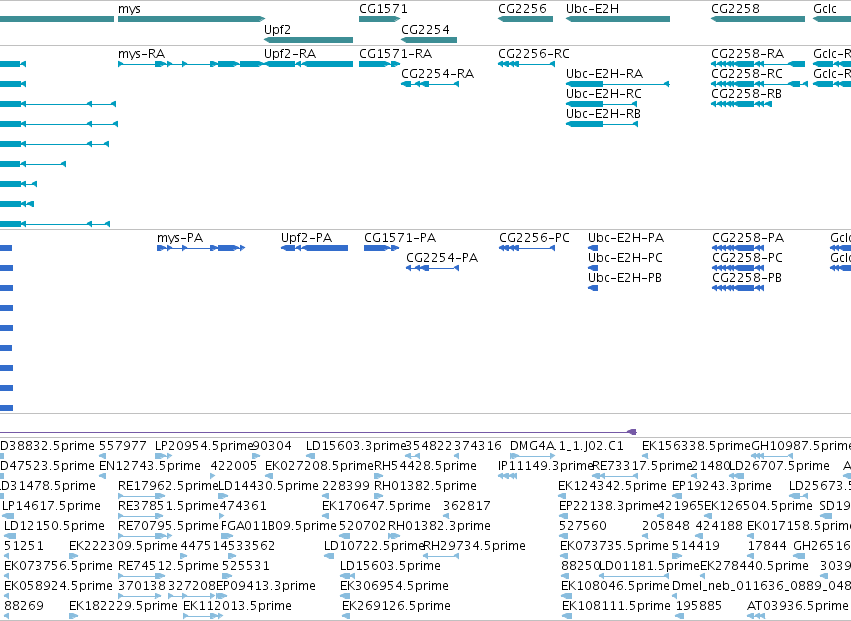
Task: Click EST LD15603.3prime label
Action: pyautogui.click(x=357, y=446)
